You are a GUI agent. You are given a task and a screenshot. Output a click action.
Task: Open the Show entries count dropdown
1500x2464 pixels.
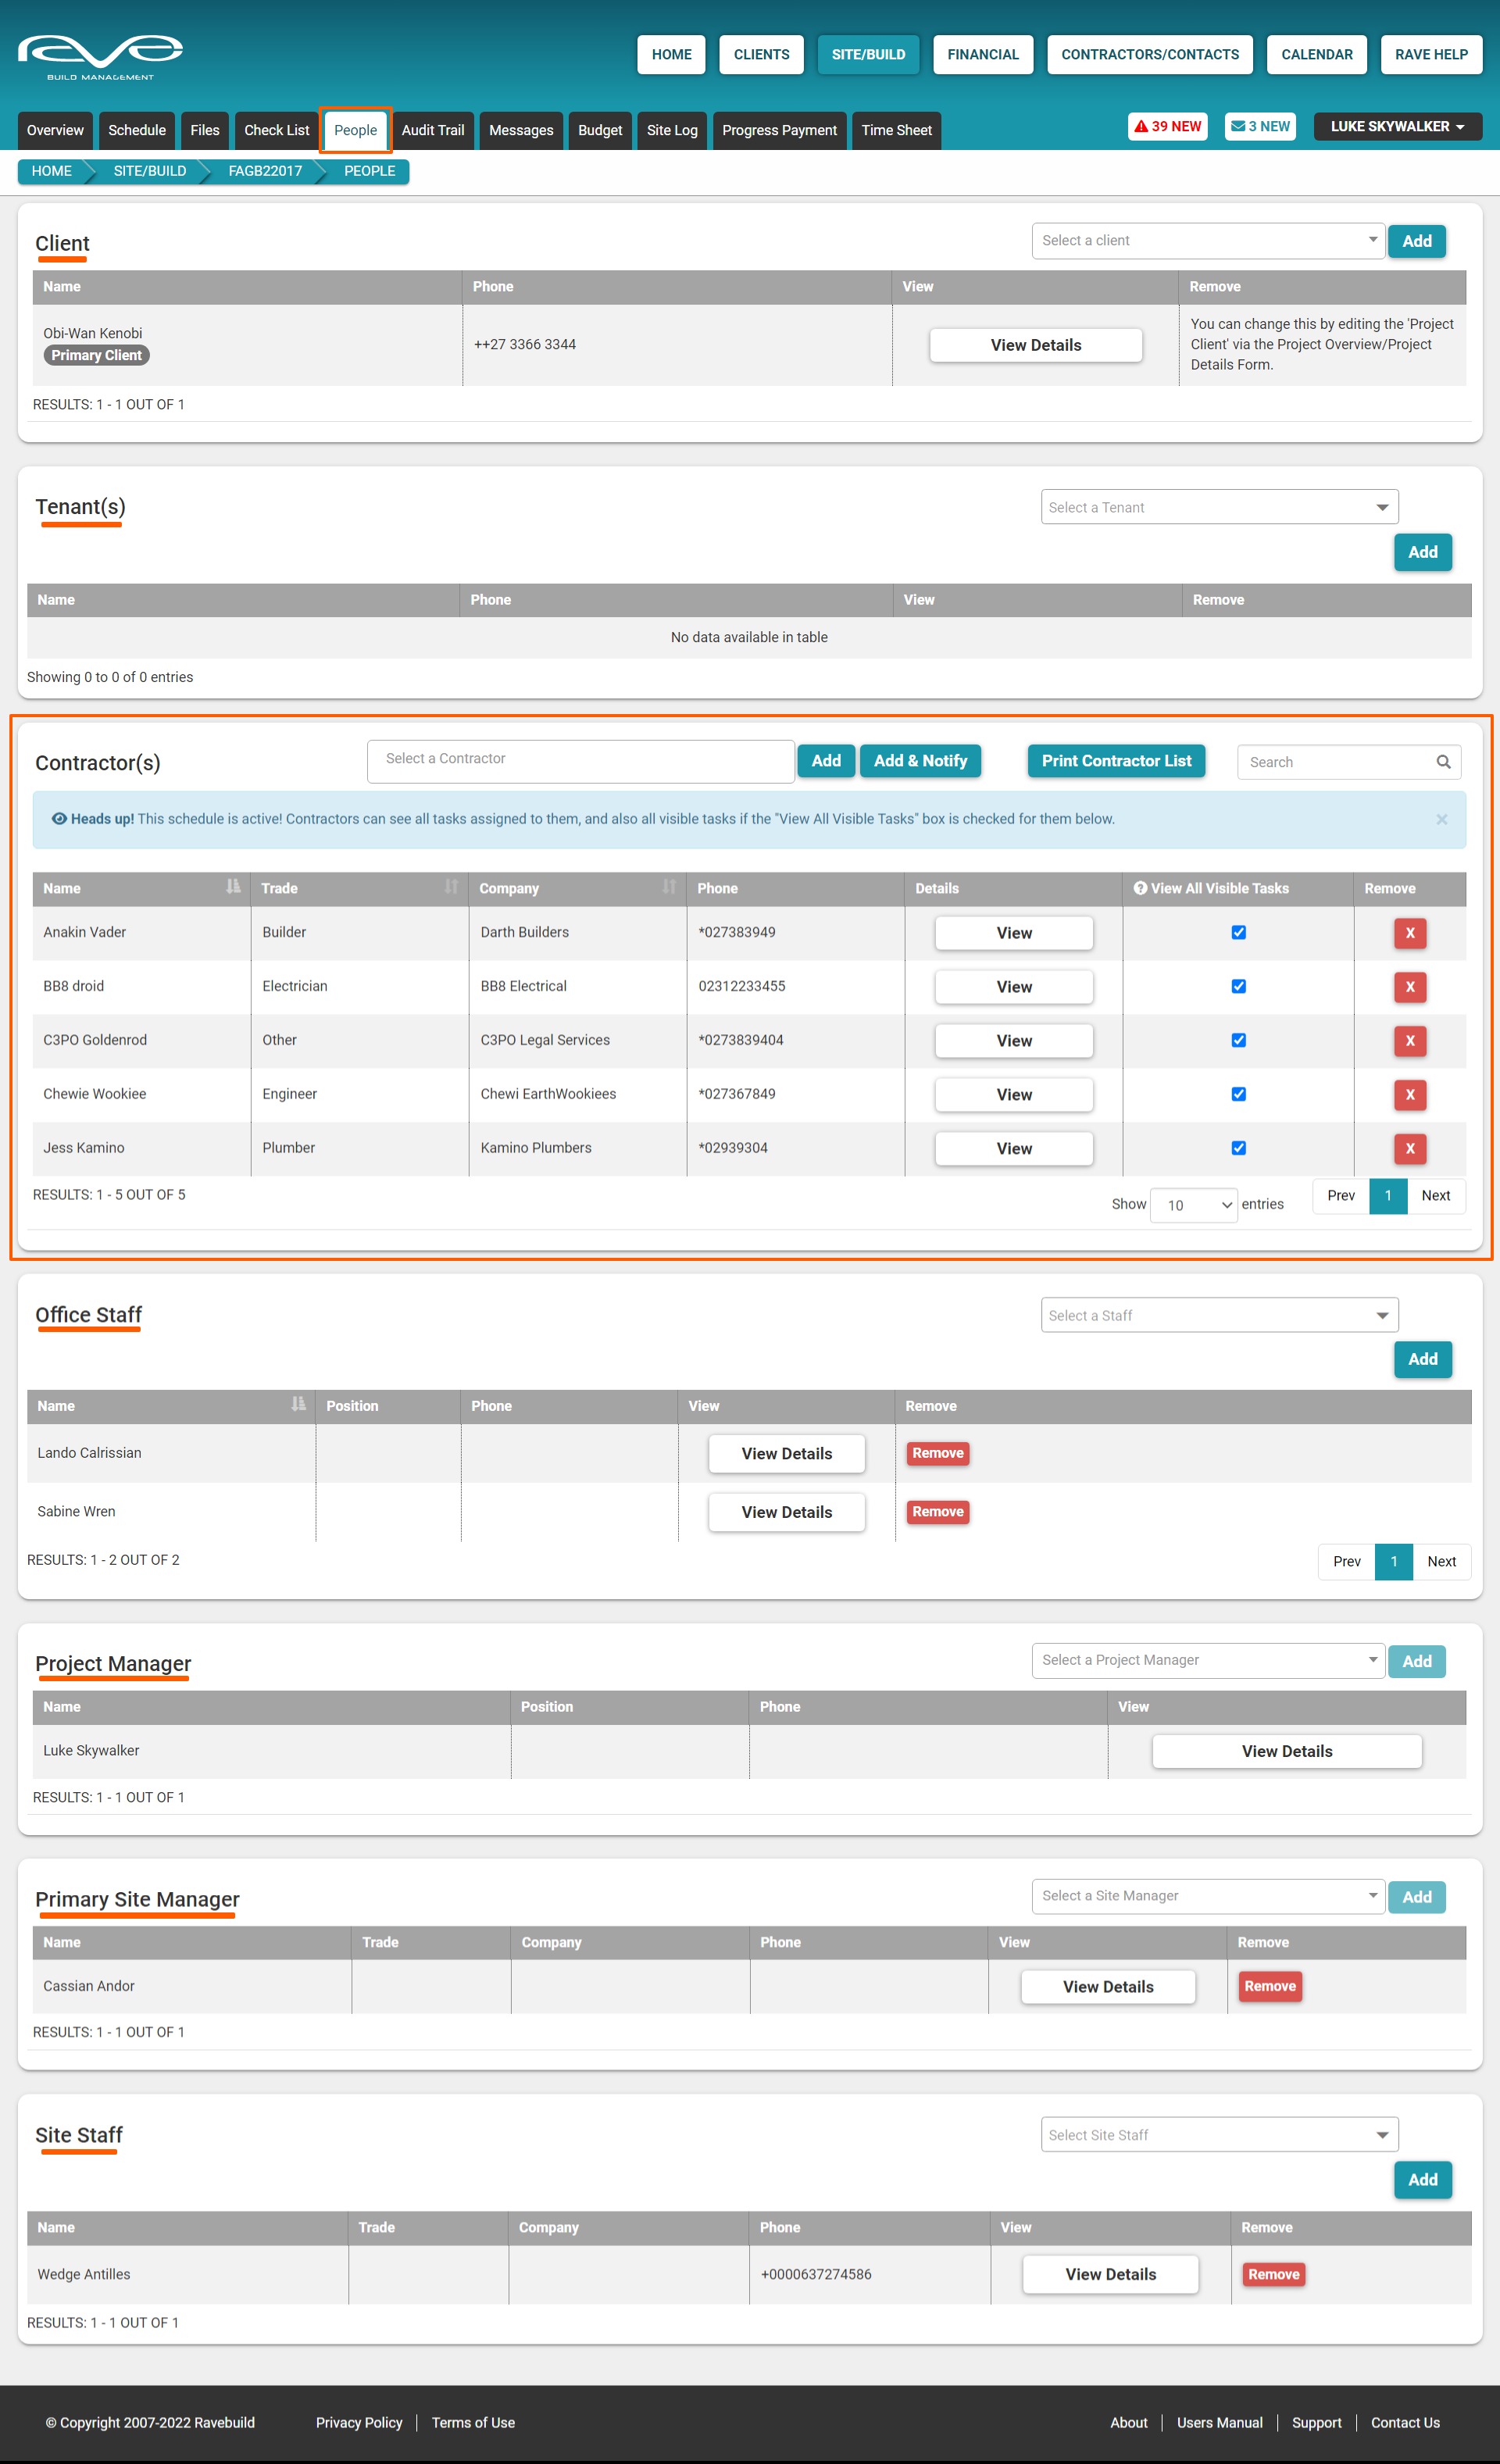1194,1205
